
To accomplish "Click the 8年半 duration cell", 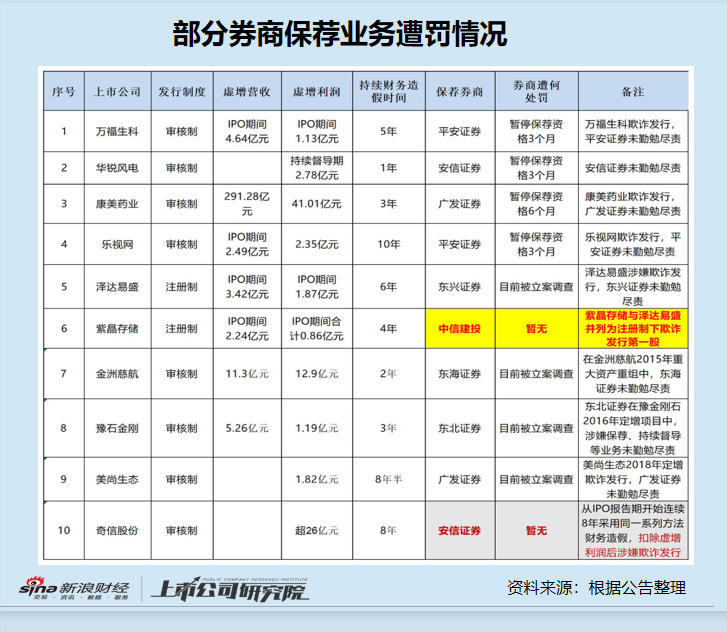I will coord(389,479).
